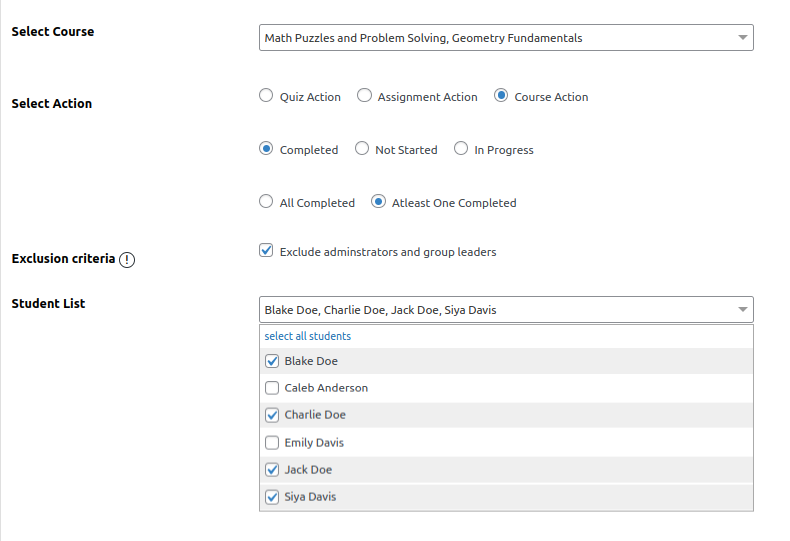Select the Quiz Action radio button

pos(266,96)
